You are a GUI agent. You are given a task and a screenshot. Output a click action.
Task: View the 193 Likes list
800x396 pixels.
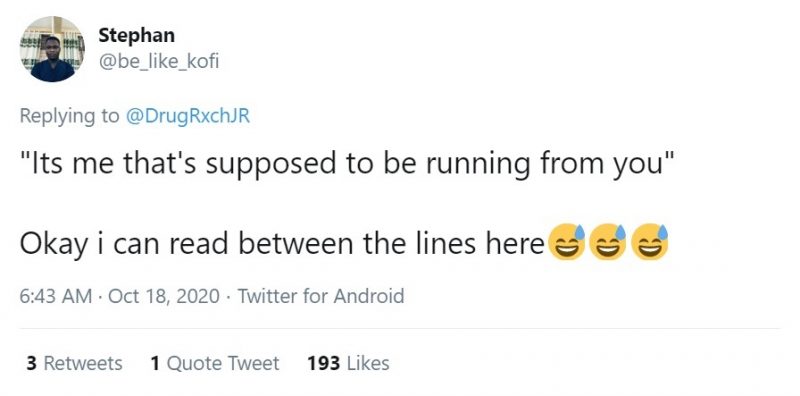(x=348, y=363)
